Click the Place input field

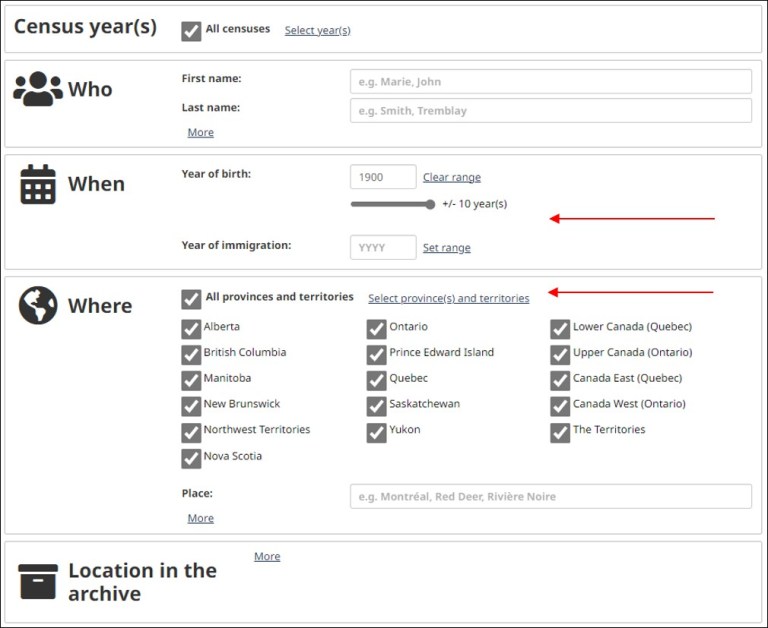(x=551, y=496)
